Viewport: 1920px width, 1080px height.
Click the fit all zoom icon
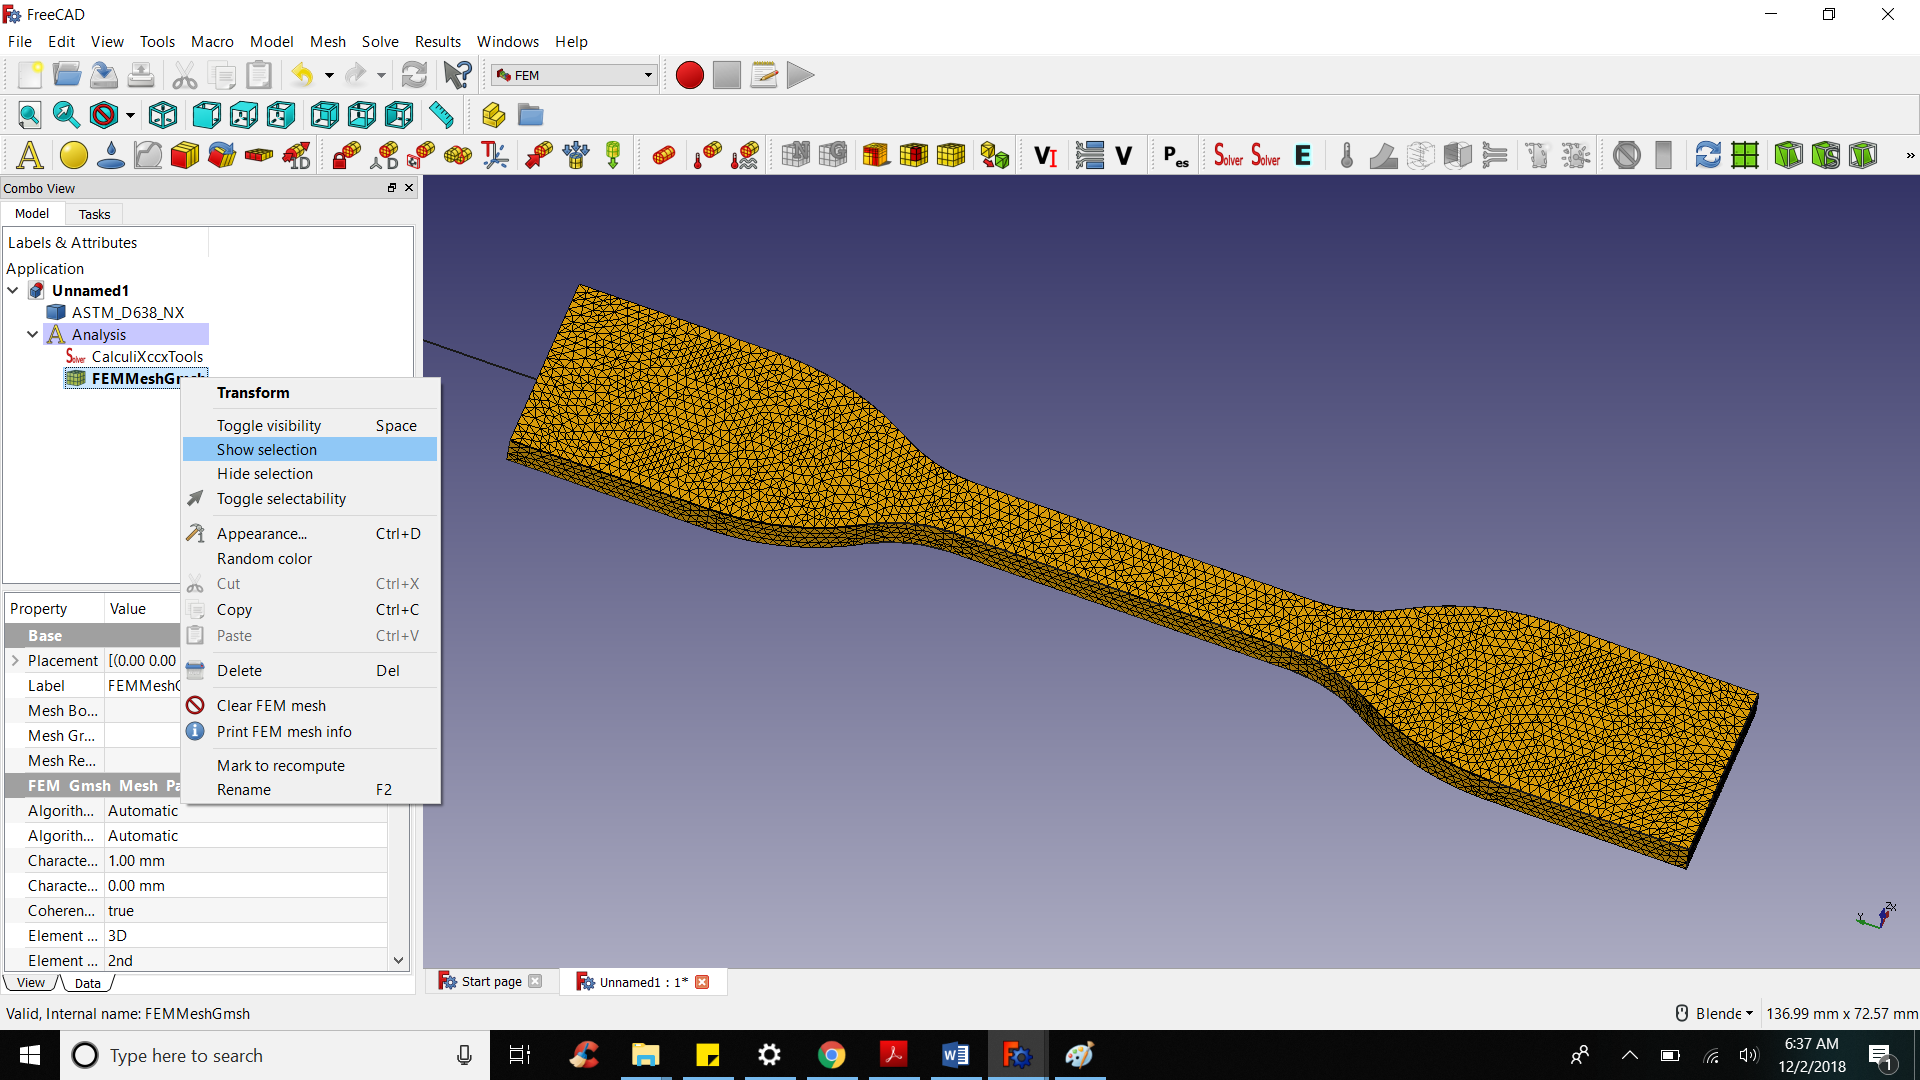point(29,115)
